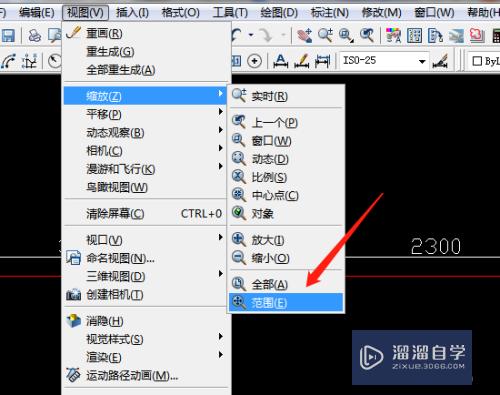Open the Undo history dropdown arrow
This screenshot has height=395, width=500.
point(251,35)
